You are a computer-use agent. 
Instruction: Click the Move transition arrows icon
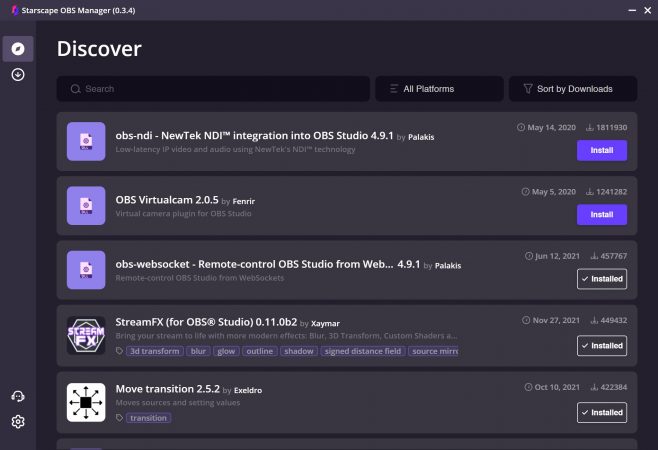(87, 402)
